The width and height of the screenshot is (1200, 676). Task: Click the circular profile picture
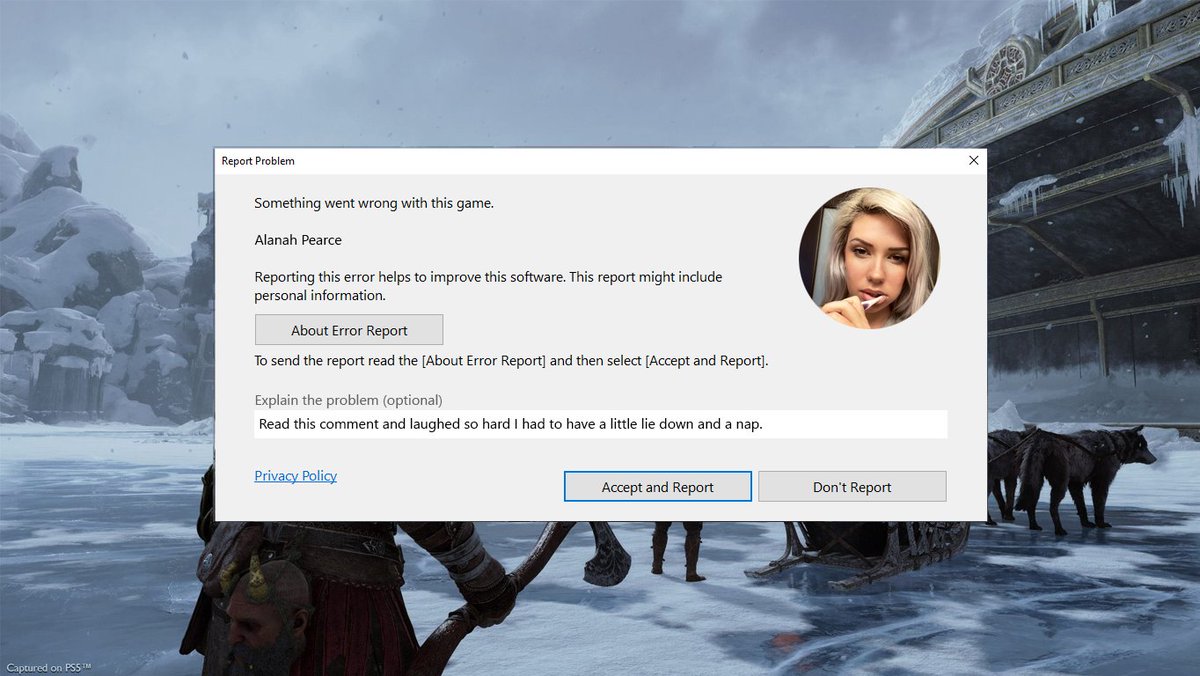[869, 258]
